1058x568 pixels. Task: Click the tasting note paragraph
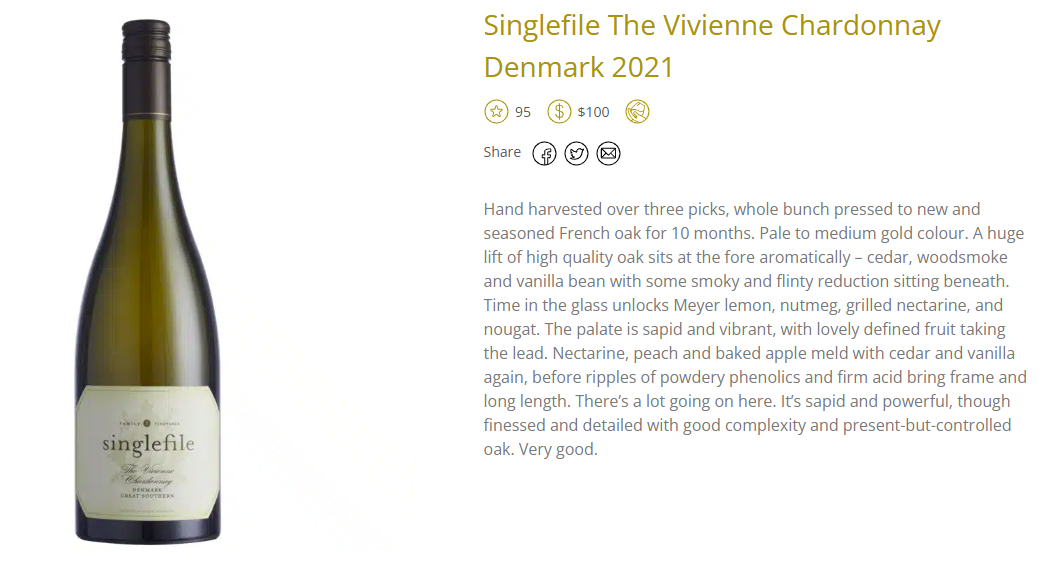click(x=755, y=329)
